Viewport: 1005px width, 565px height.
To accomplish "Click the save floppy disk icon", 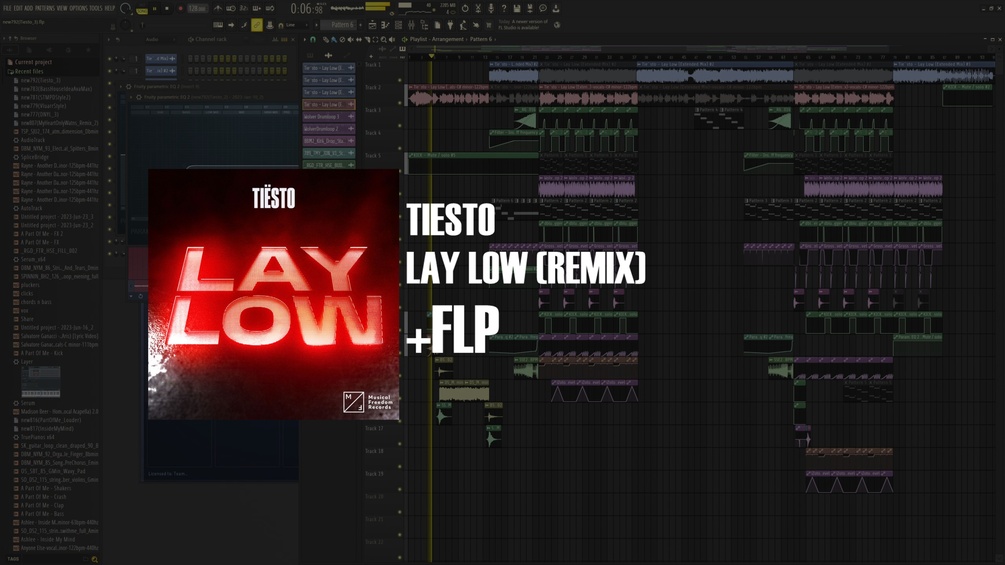I will pyautogui.click(x=517, y=8).
